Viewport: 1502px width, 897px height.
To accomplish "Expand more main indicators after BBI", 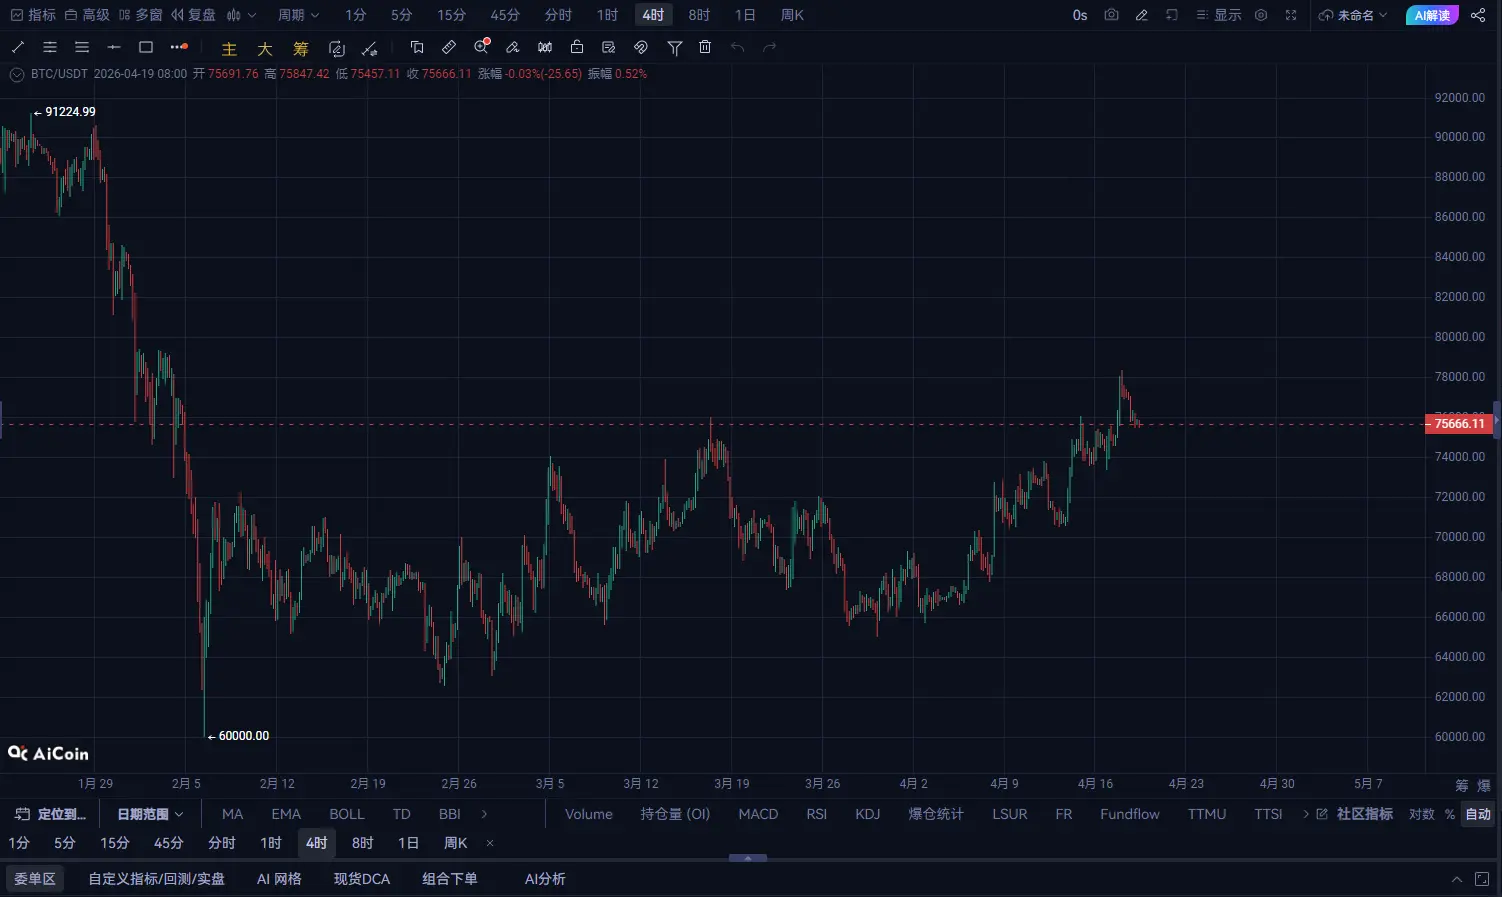I will 485,814.
